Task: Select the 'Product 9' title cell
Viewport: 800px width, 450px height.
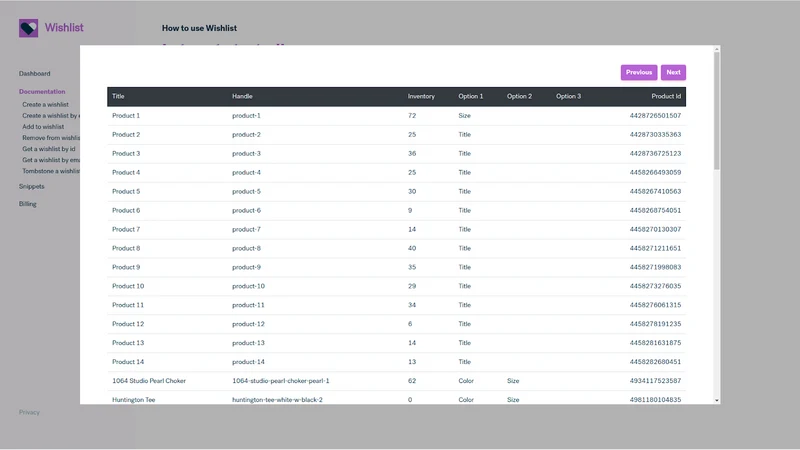Action: (126, 267)
